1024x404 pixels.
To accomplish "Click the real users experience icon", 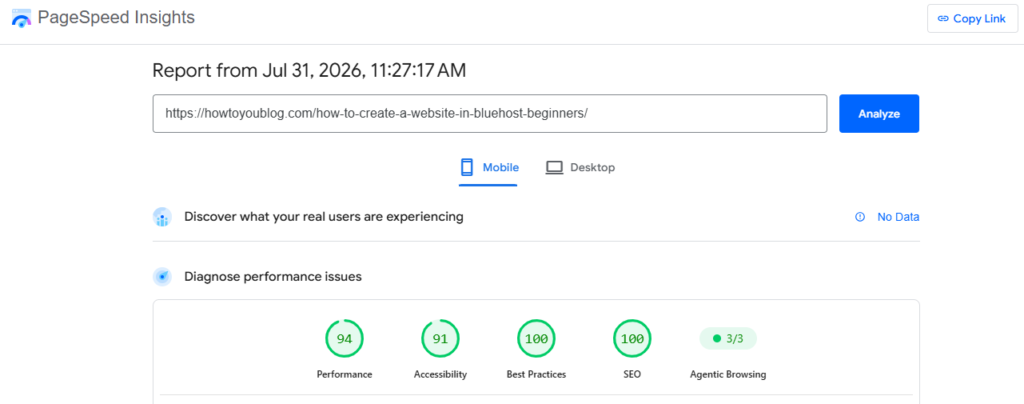I will 162,217.
